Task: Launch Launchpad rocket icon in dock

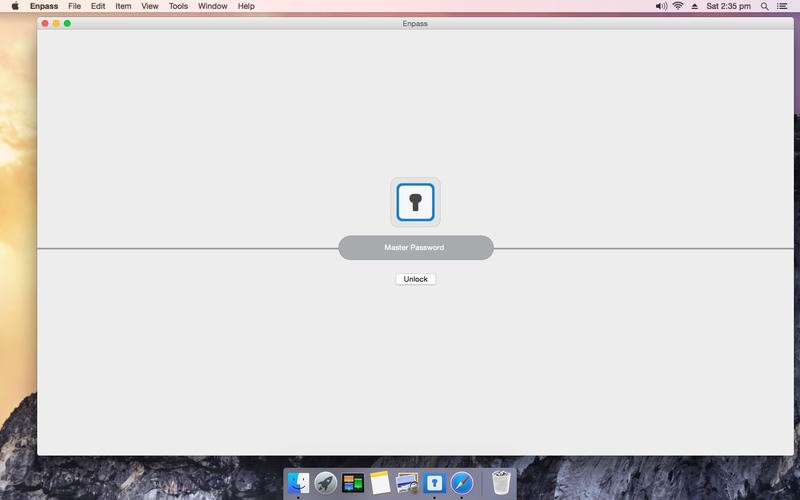Action: click(325, 483)
